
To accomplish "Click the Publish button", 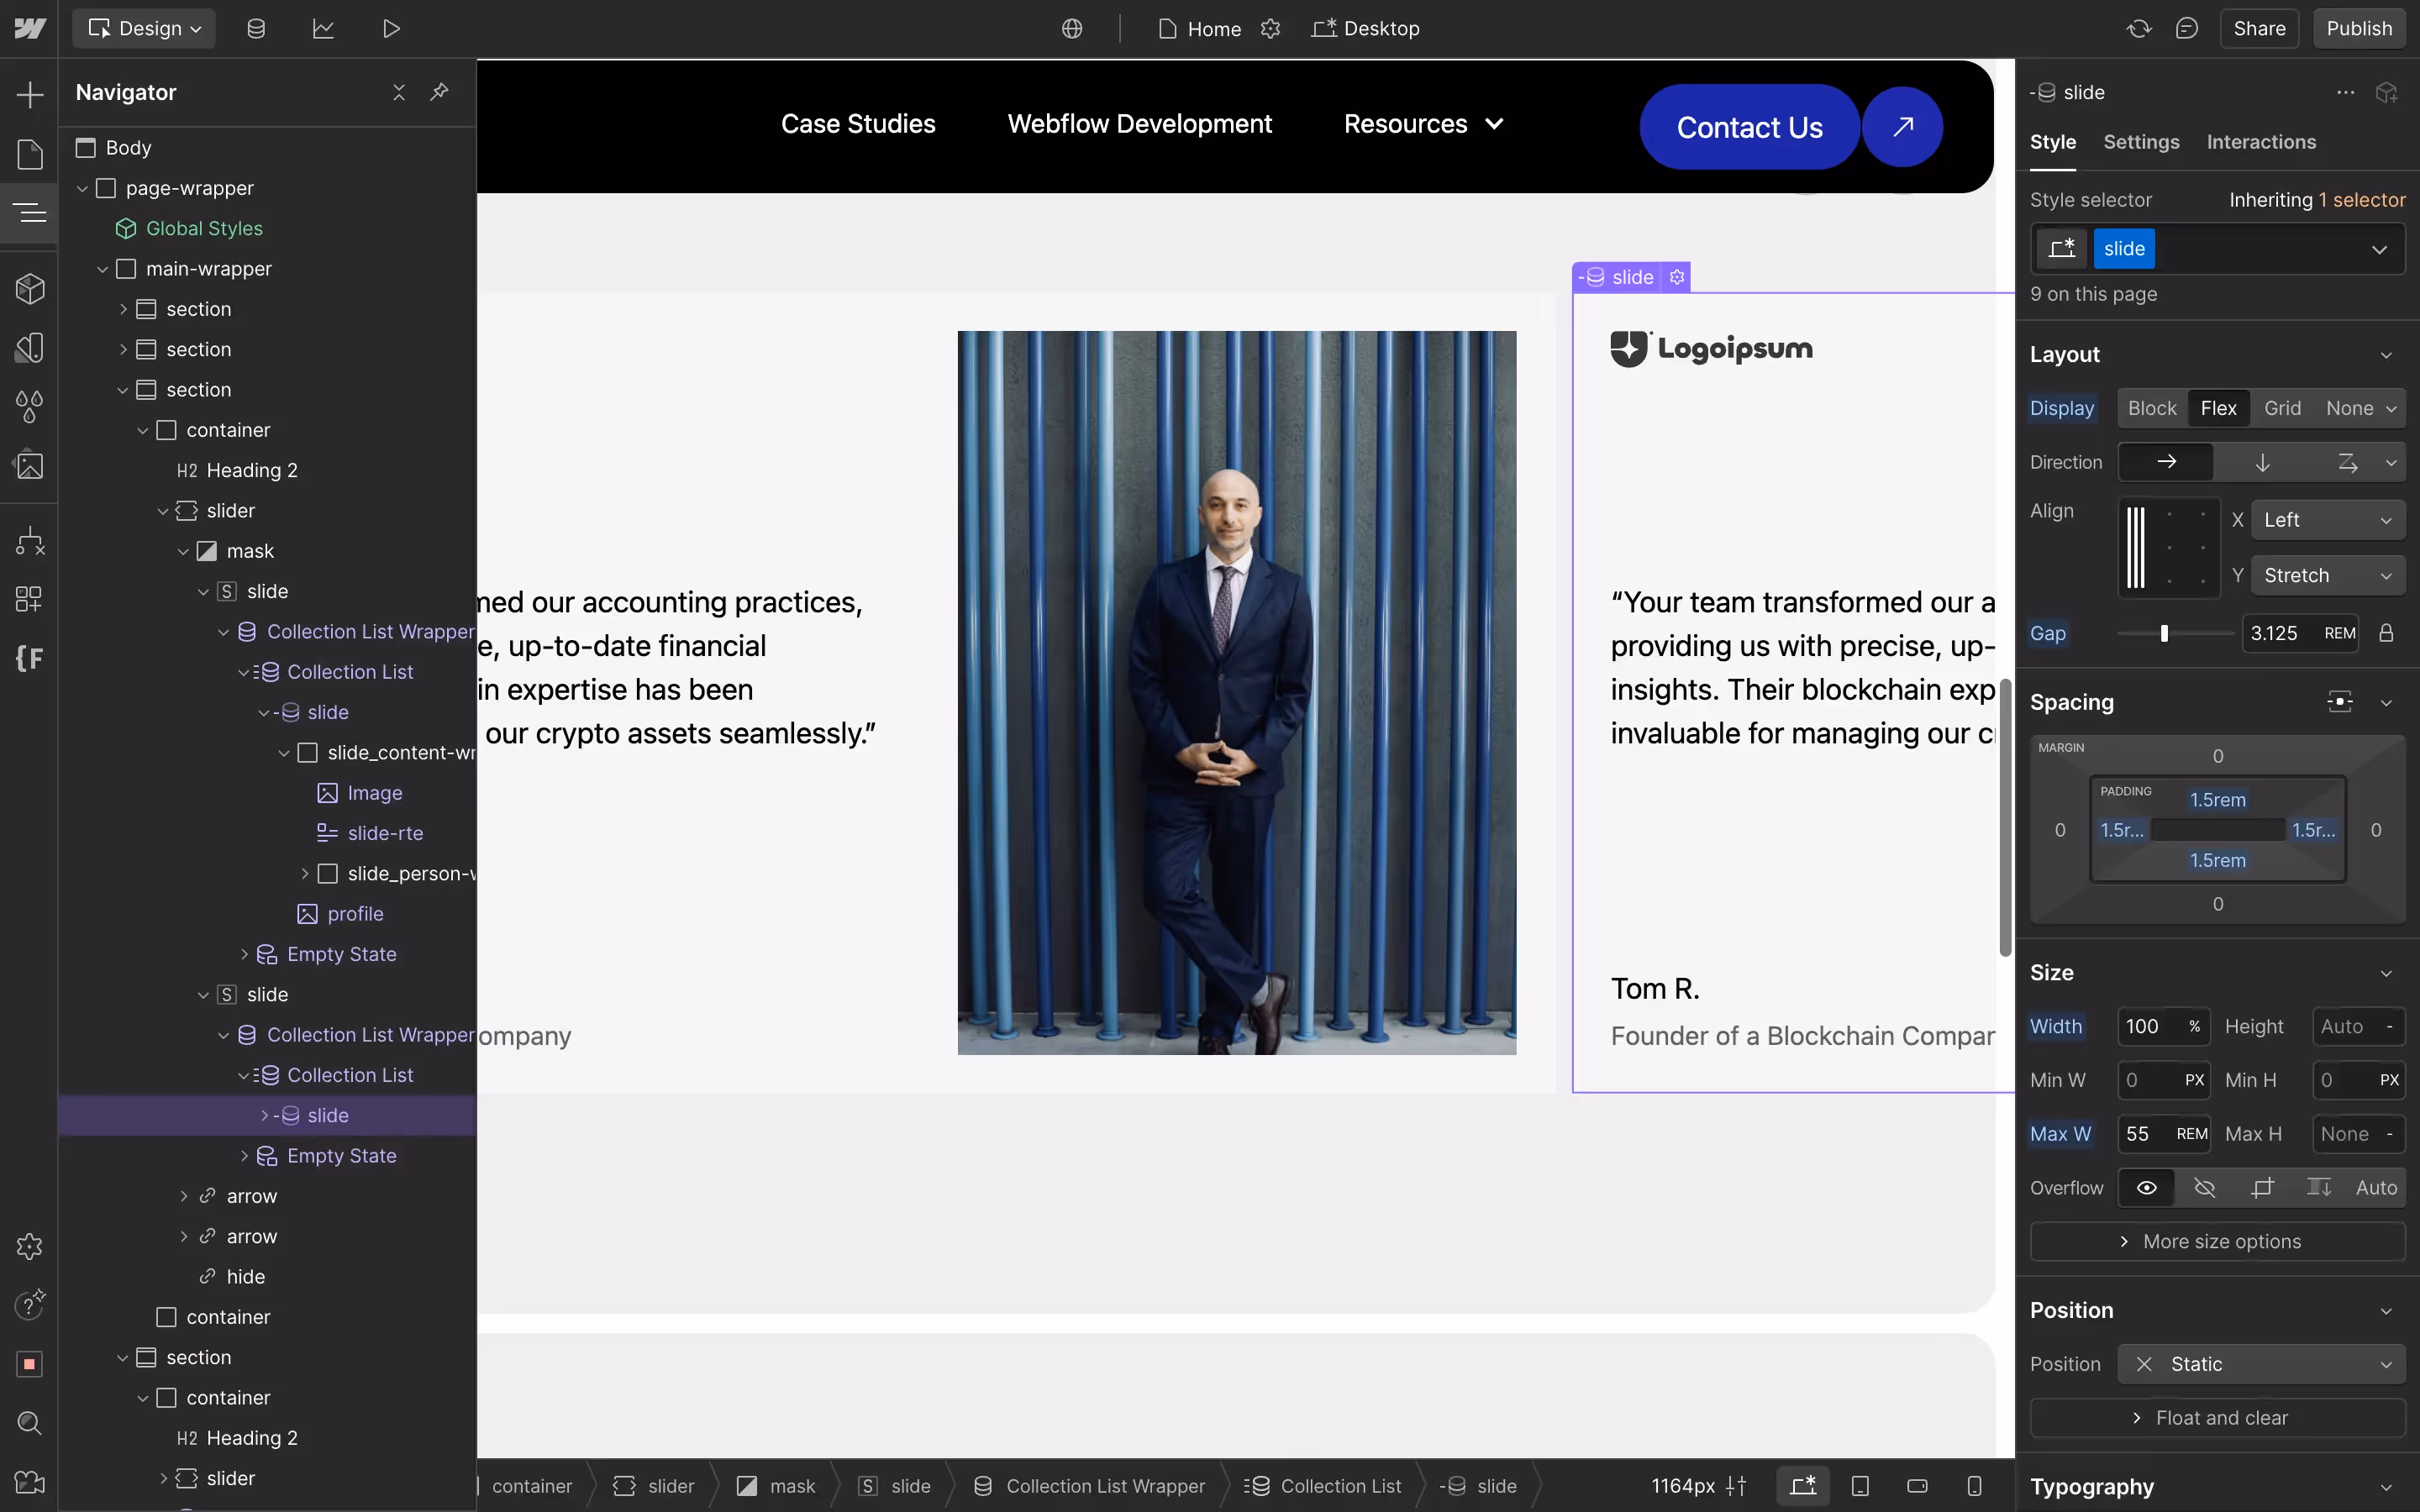I will [2359, 29].
